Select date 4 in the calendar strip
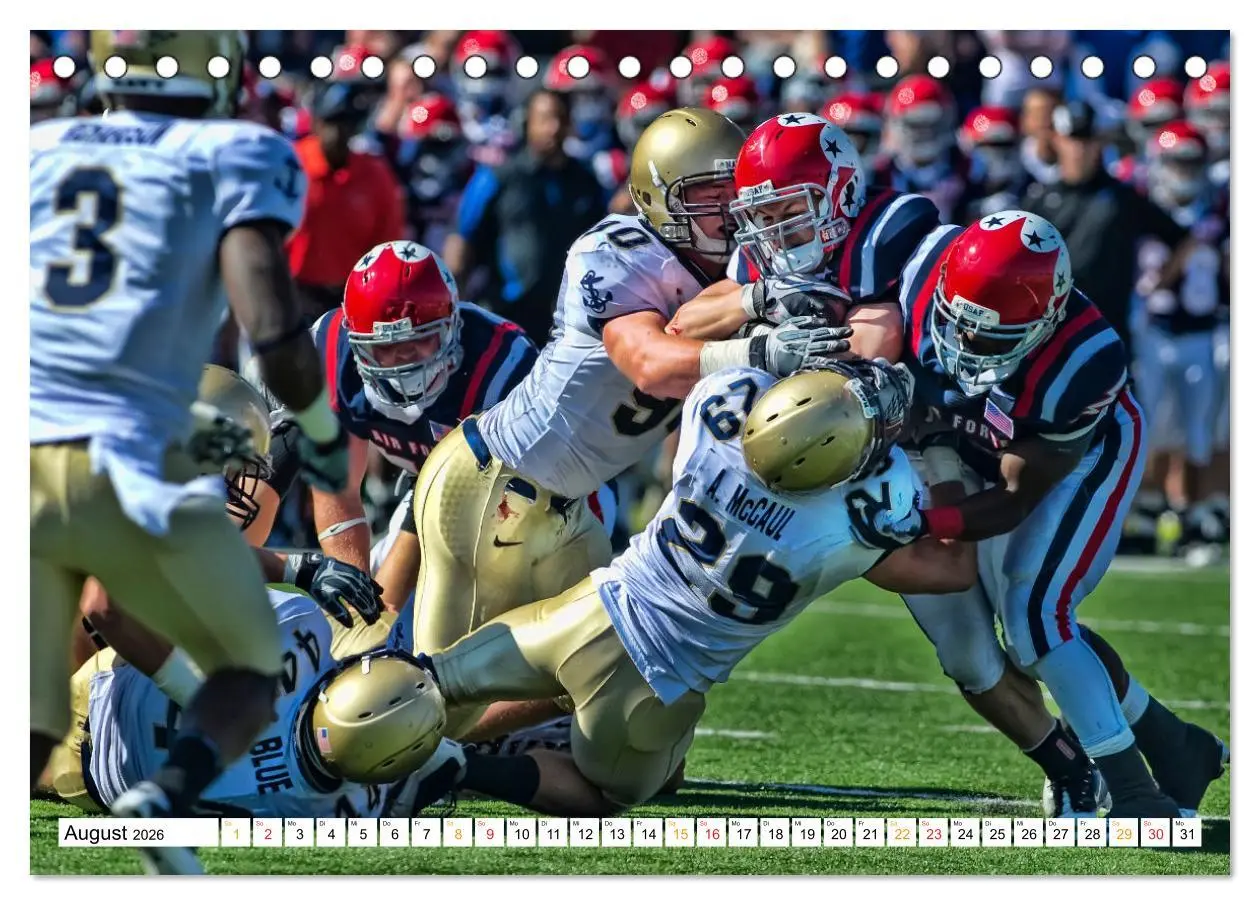Screen dimensions: 1260x905 330,833
